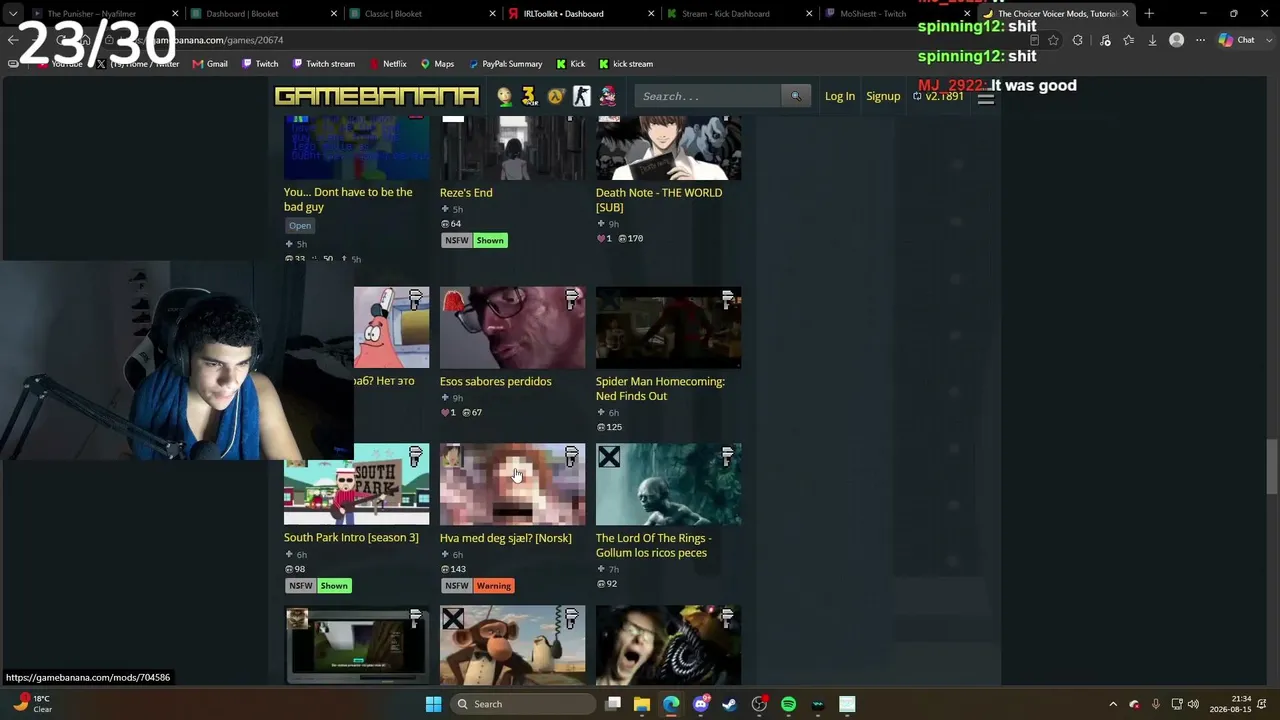Open the Edge downloads icon
Screen dimensions: 1280x720
(1152, 40)
